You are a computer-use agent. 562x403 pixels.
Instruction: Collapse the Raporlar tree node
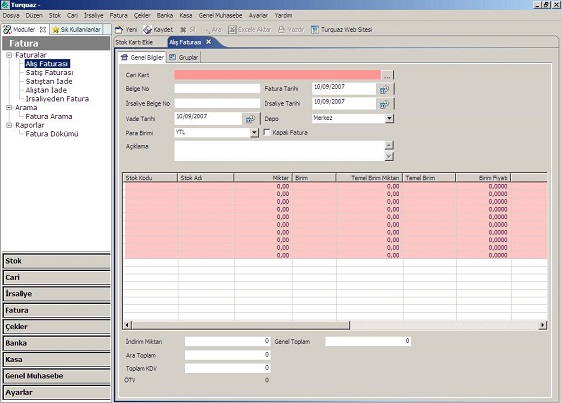click(9, 125)
